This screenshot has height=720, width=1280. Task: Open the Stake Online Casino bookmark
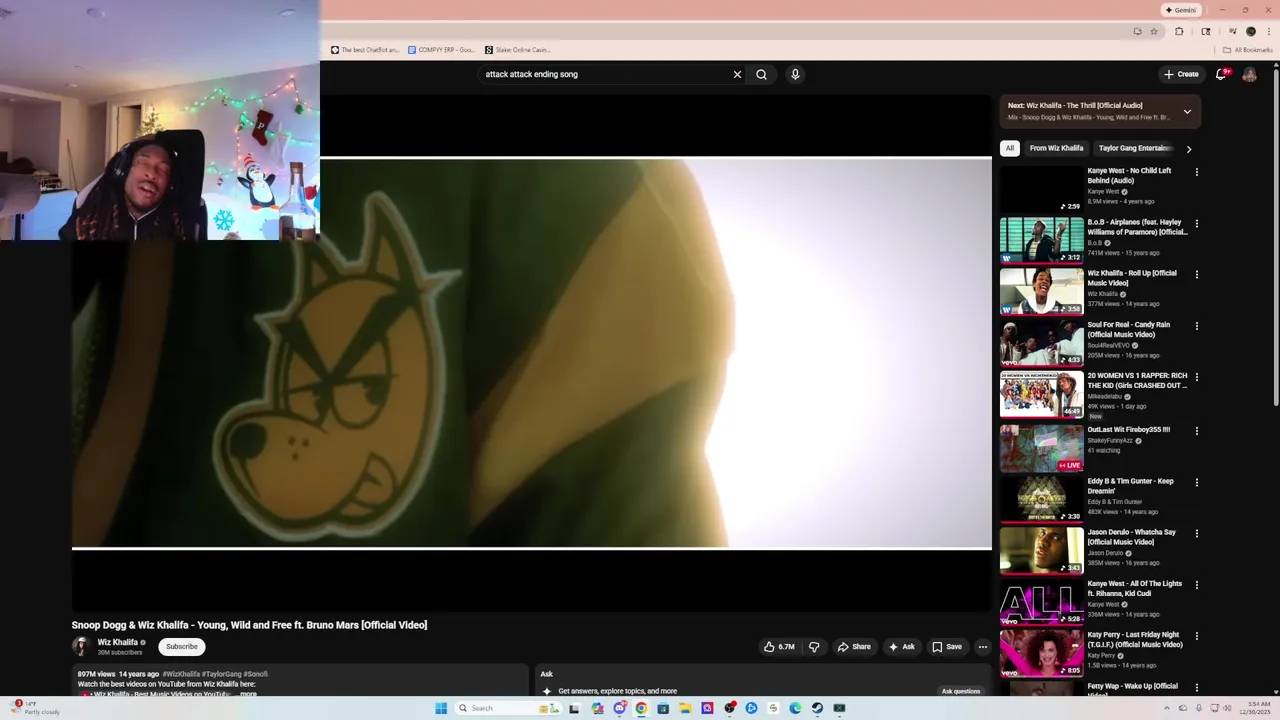point(518,49)
